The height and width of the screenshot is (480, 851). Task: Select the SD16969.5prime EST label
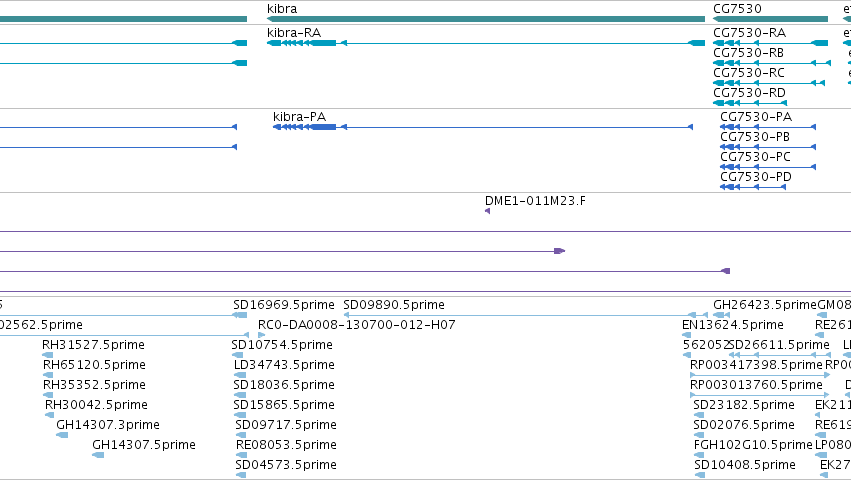tap(284, 305)
